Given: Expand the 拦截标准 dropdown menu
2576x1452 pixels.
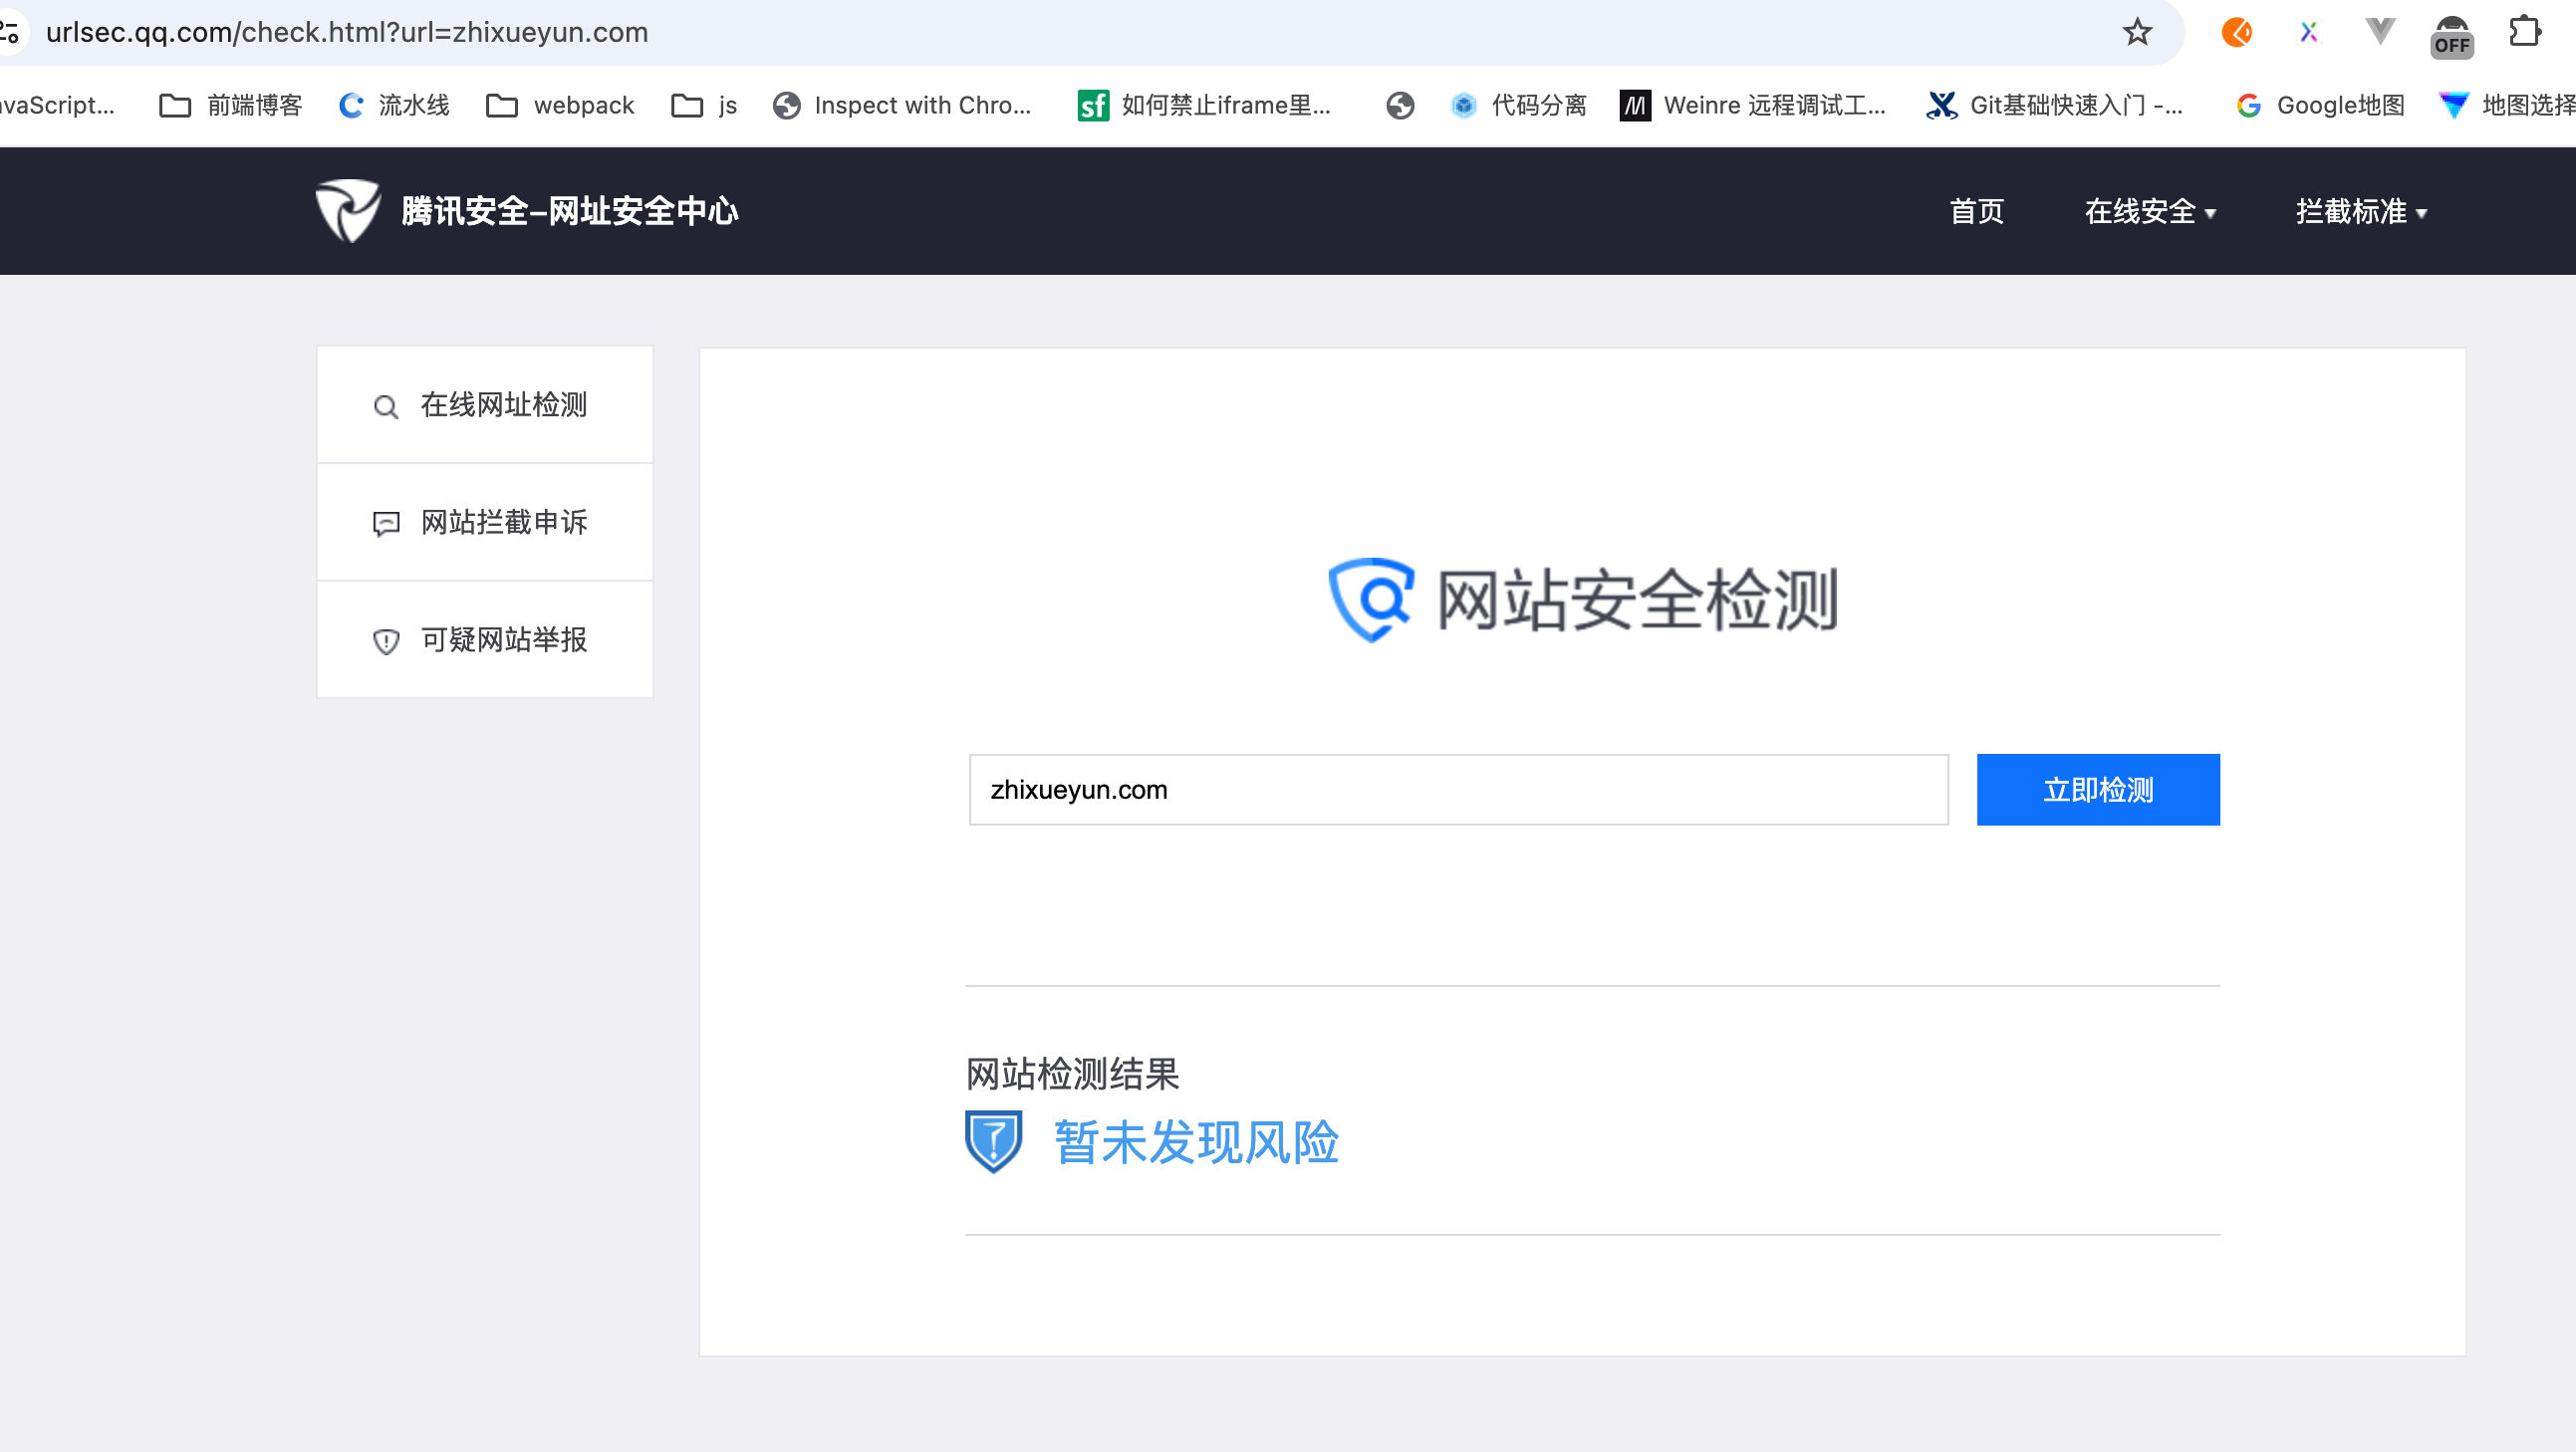Looking at the screenshot, I should point(2360,211).
